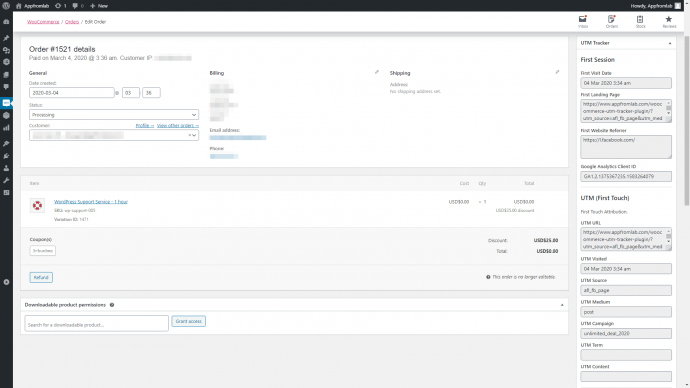Edit shipping details with pencil icon
This screenshot has width=690, height=388.
pyautogui.click(x=557, y=72)
